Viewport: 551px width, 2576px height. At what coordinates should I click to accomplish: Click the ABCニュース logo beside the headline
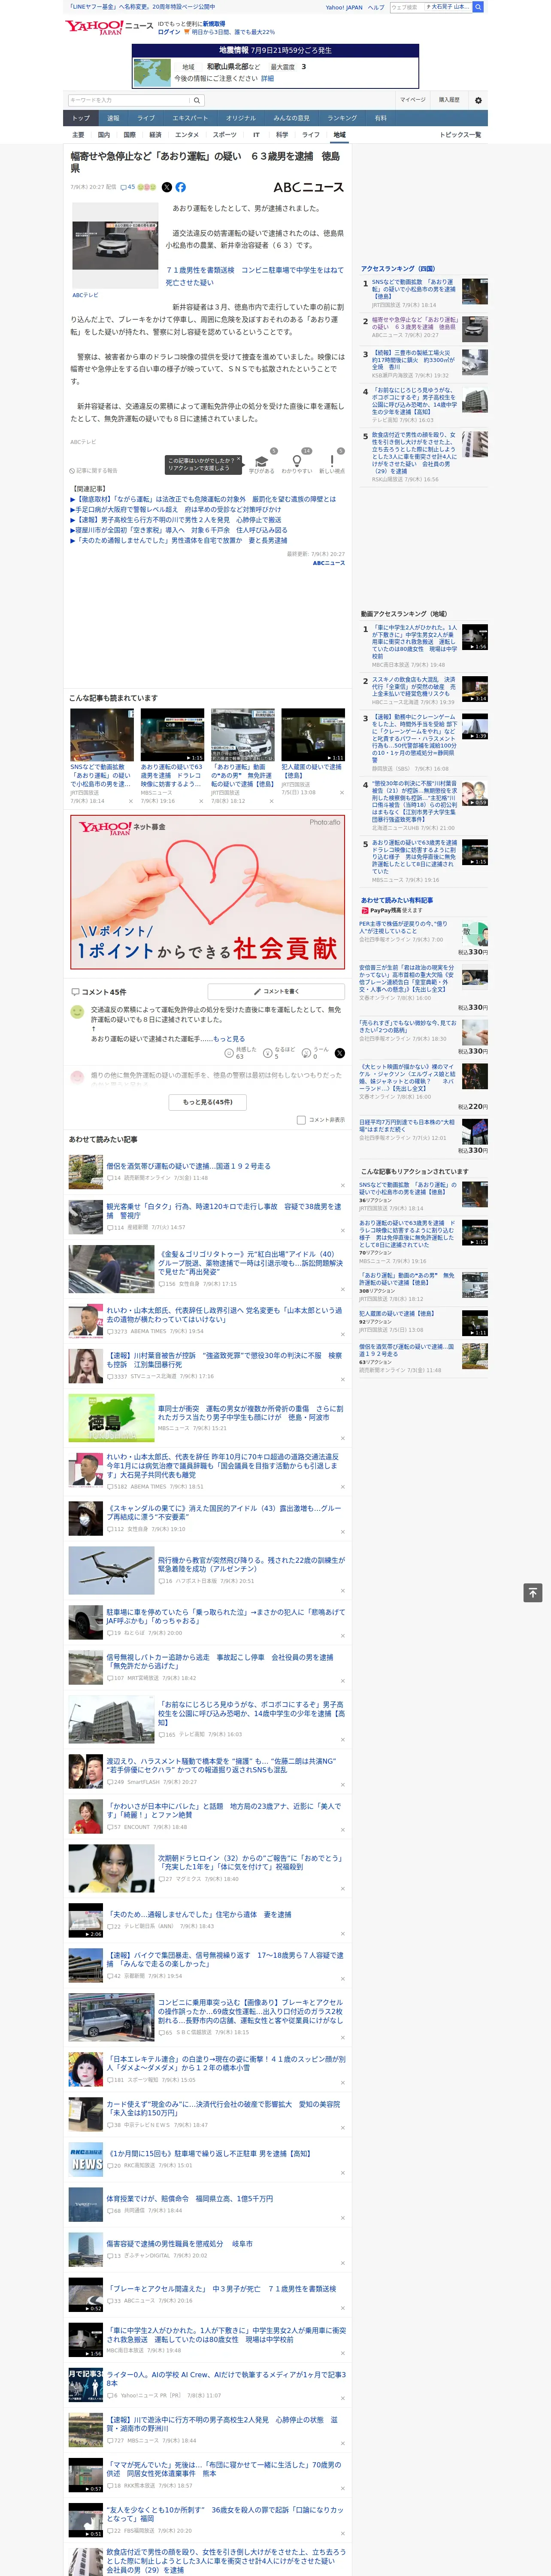(x=308, y=187)
